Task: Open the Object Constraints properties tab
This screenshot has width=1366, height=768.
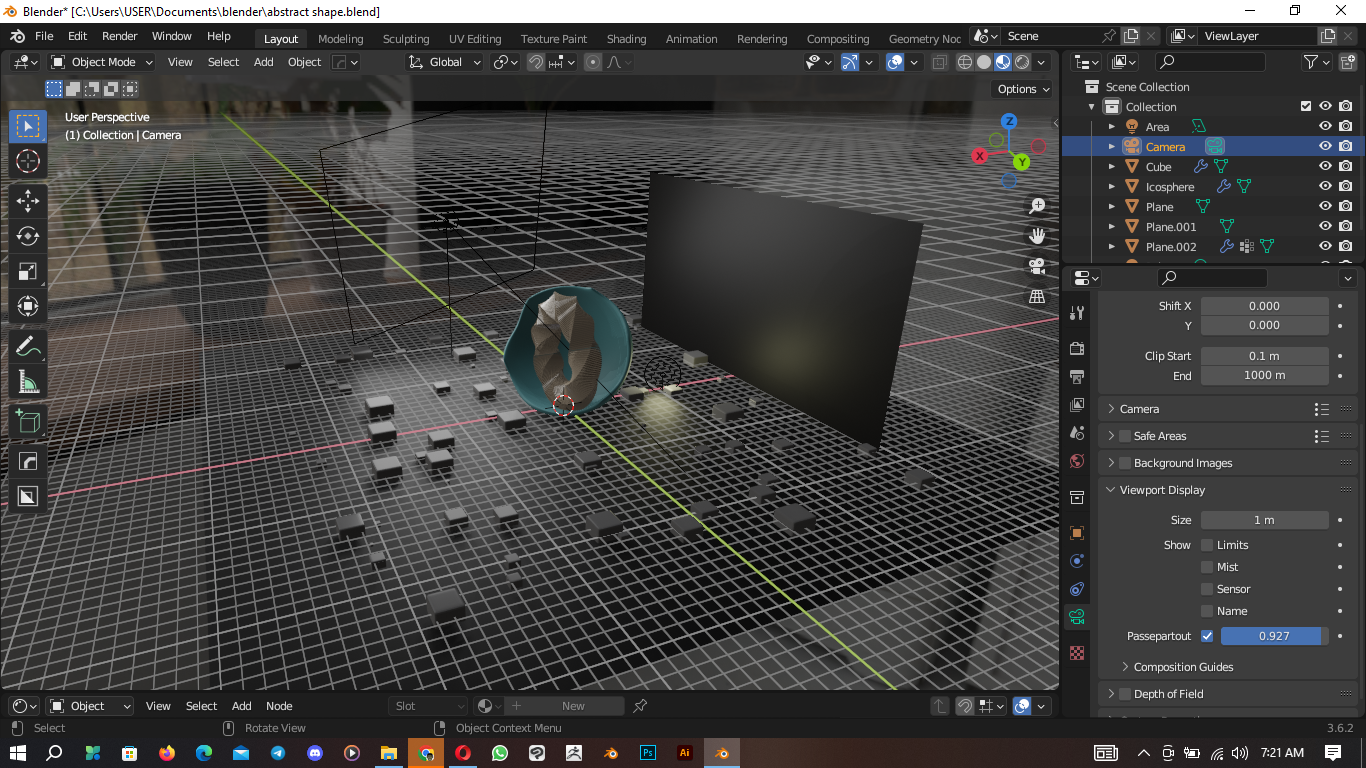Action: click(x=1077, y=589)
